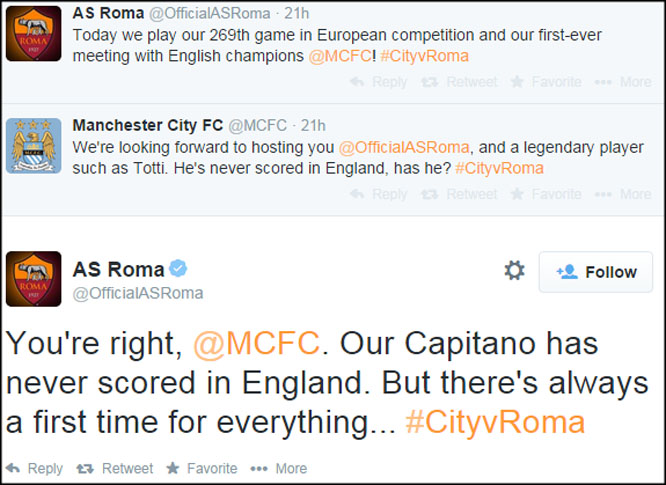
Task: Click Manchester City FC crest avatar
Action: coord(34,146)
